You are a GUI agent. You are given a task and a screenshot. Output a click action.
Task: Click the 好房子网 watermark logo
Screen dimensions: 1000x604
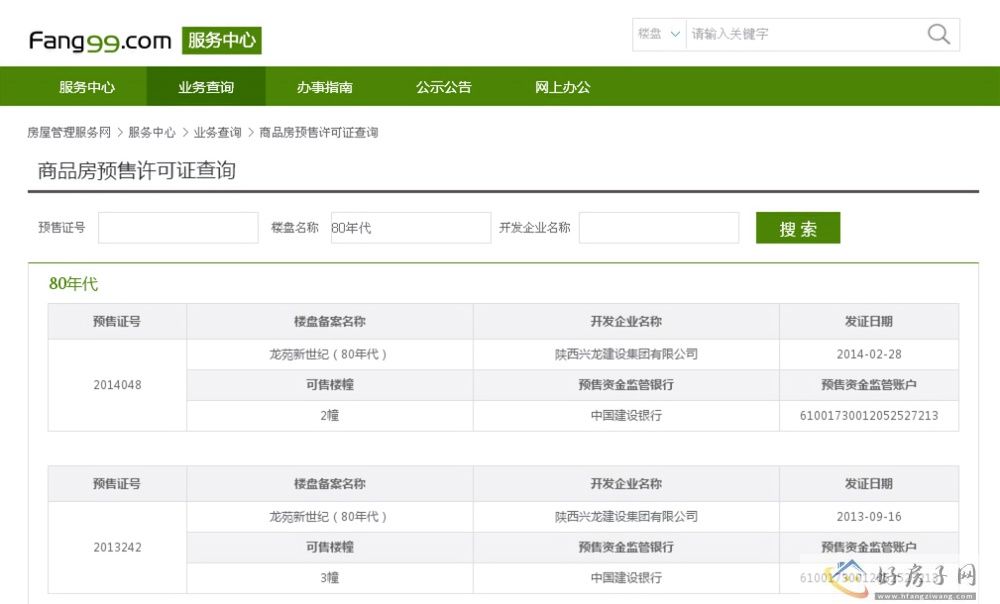click(905, 579)
